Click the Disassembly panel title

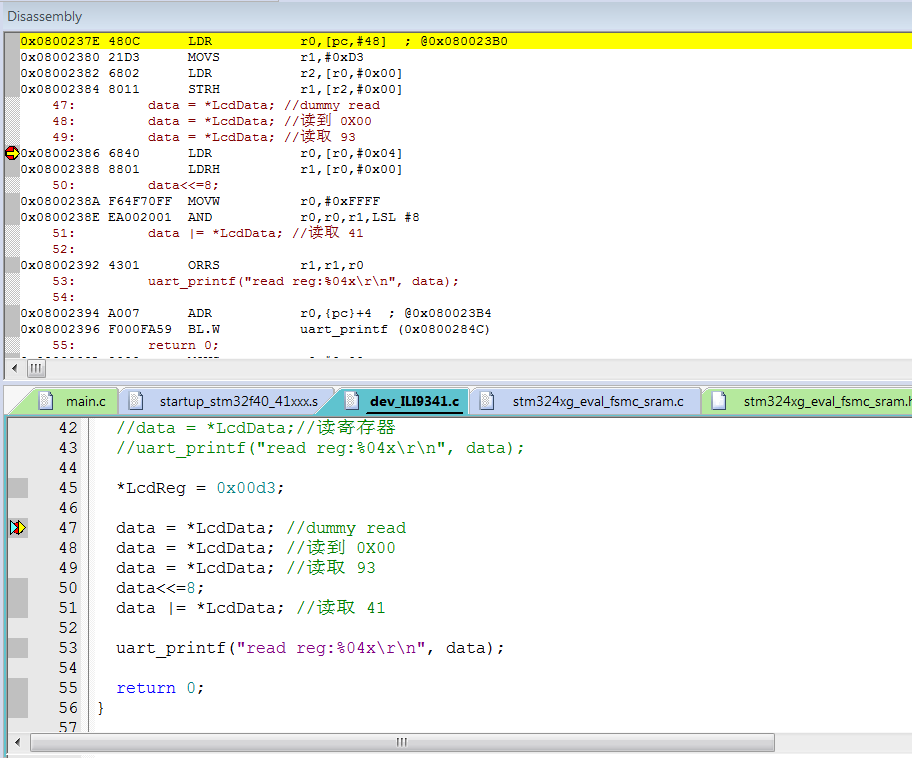[x=45, y=16]
